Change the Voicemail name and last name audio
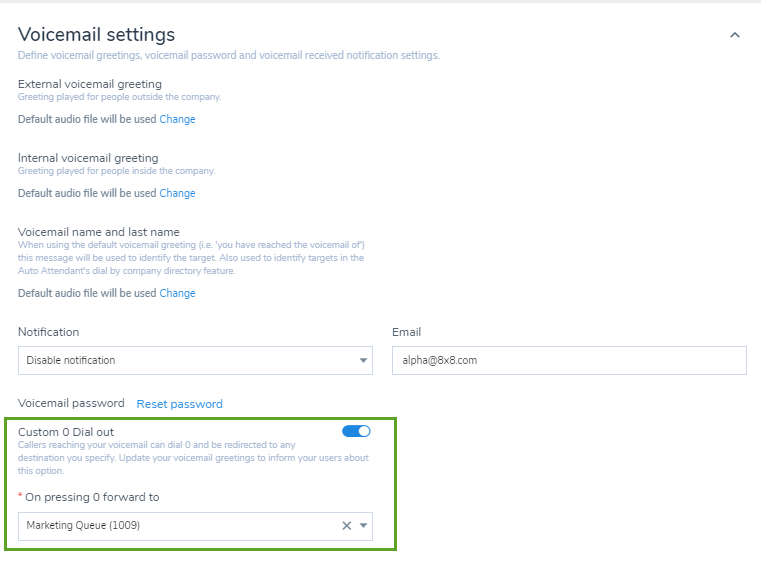 point(177,293)
